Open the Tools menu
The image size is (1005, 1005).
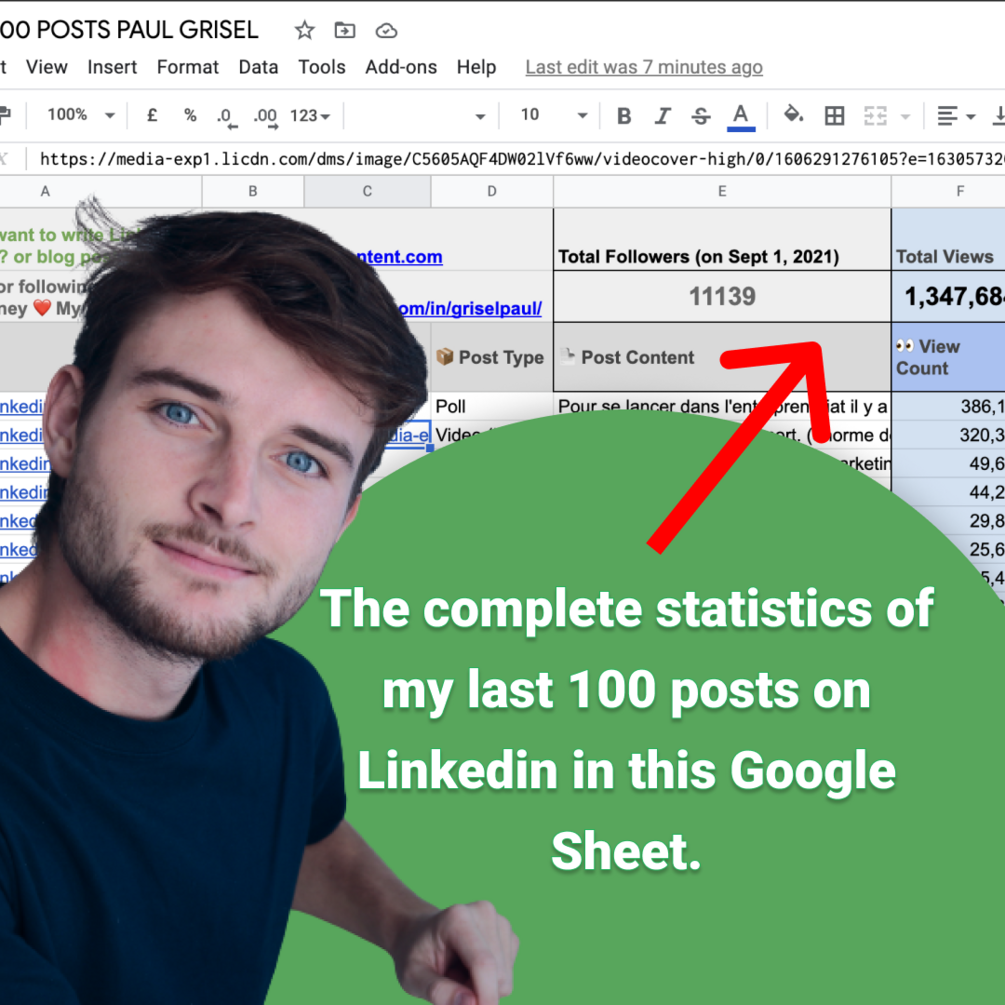point(322,67)
